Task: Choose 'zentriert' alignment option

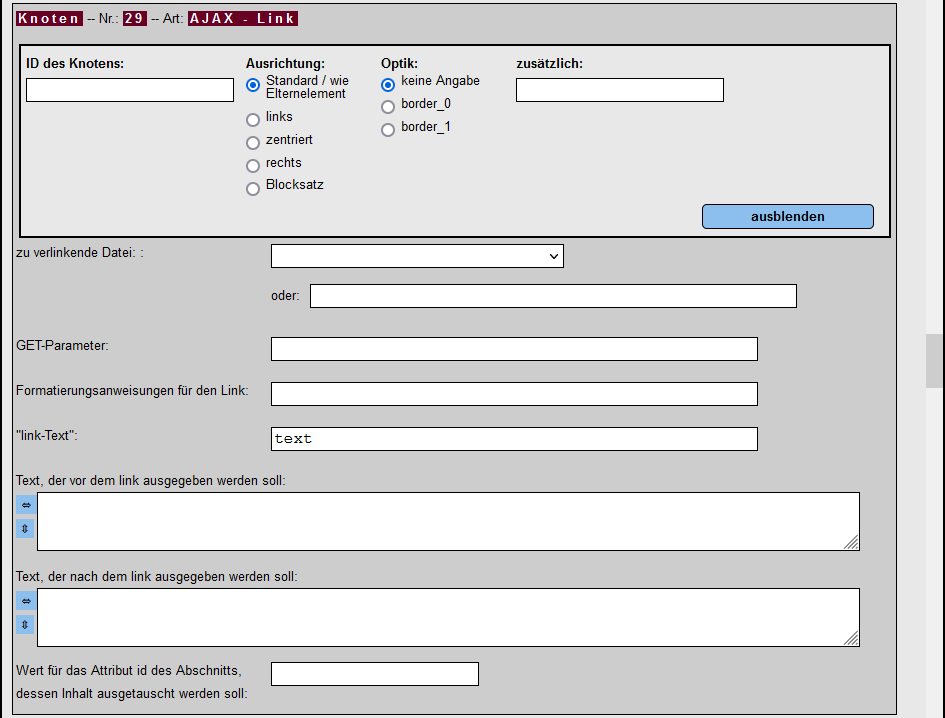Action: coord(253,142)
